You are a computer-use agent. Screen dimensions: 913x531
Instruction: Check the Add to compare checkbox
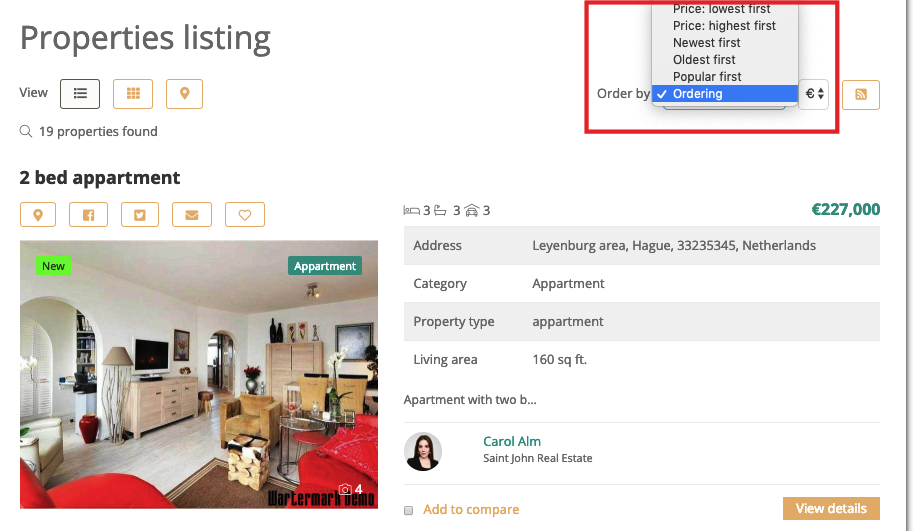(408, 510)
